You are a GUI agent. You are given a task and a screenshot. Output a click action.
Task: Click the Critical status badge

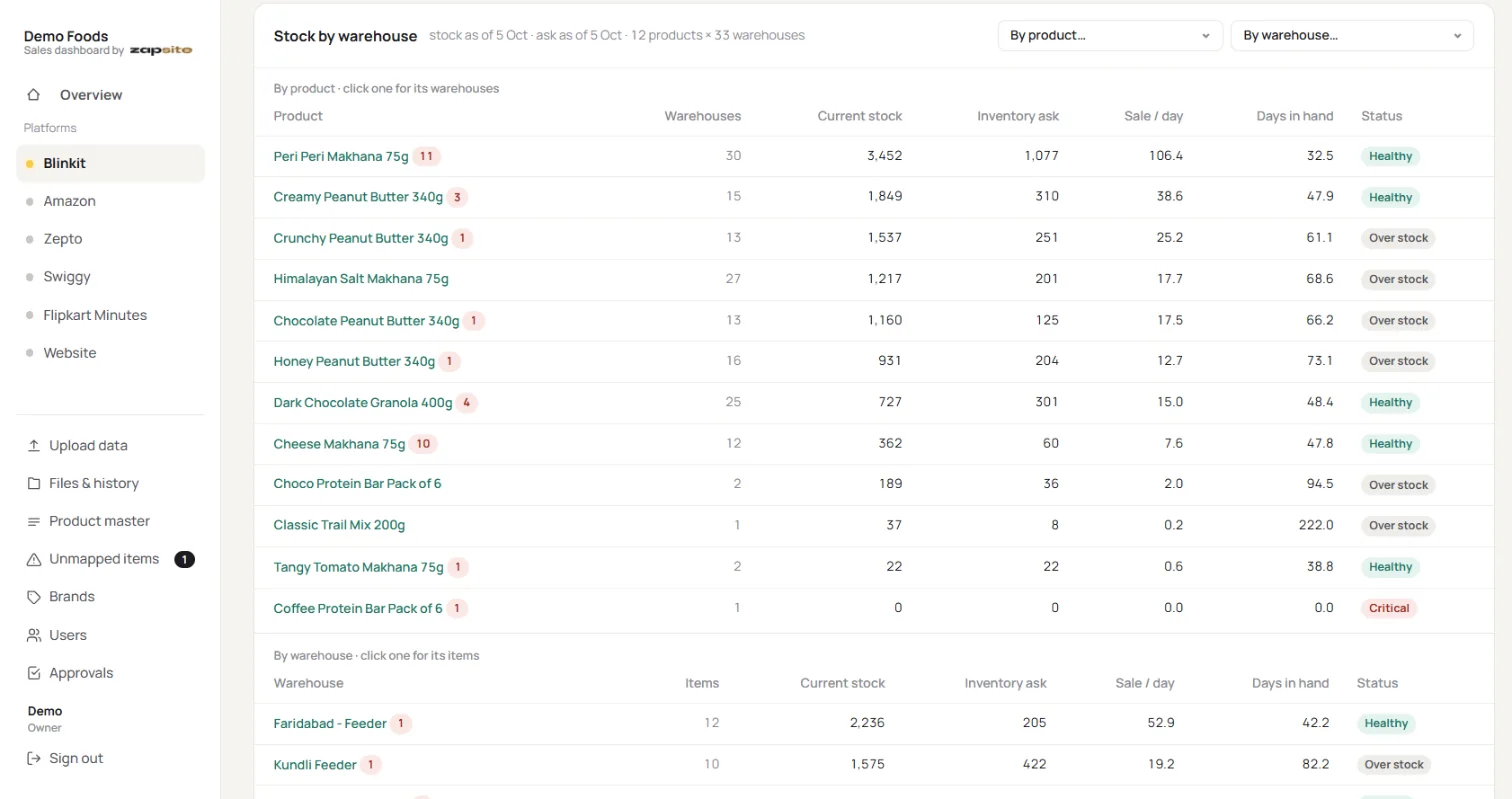click(x=1389, y=608)
